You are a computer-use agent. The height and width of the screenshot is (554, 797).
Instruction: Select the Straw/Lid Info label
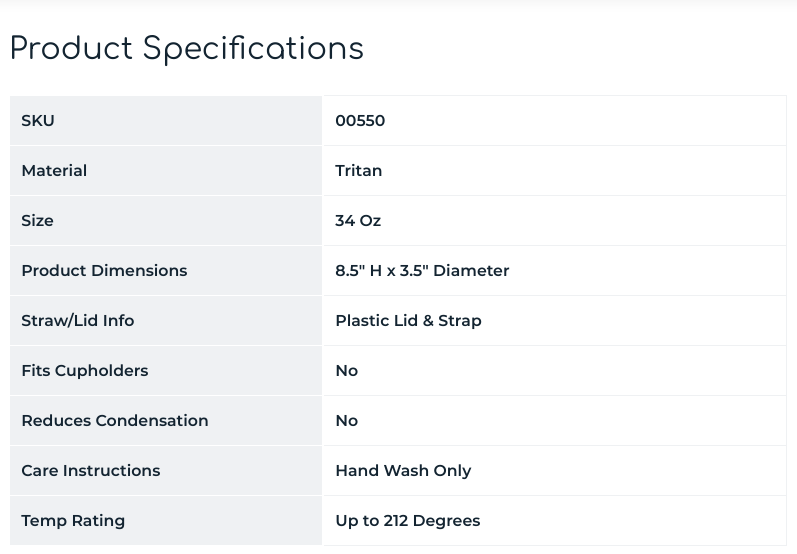(77, 321)
